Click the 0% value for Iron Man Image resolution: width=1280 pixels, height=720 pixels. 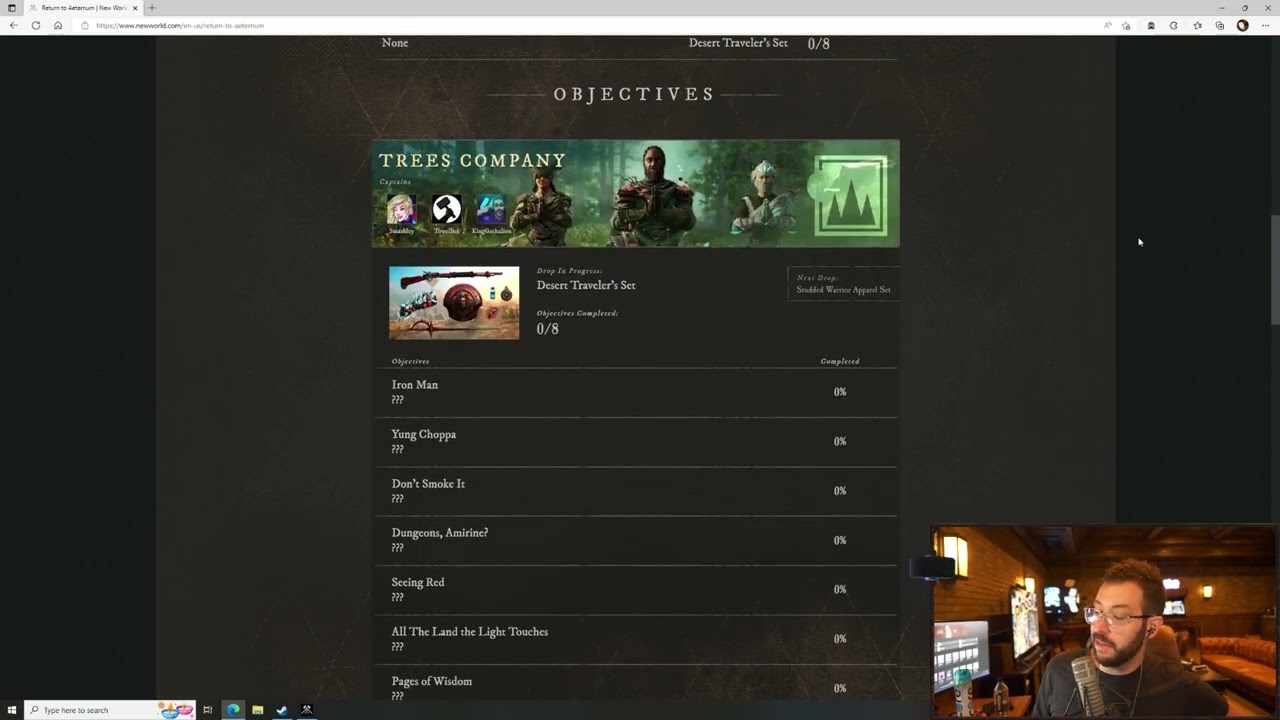pos(840,392)
